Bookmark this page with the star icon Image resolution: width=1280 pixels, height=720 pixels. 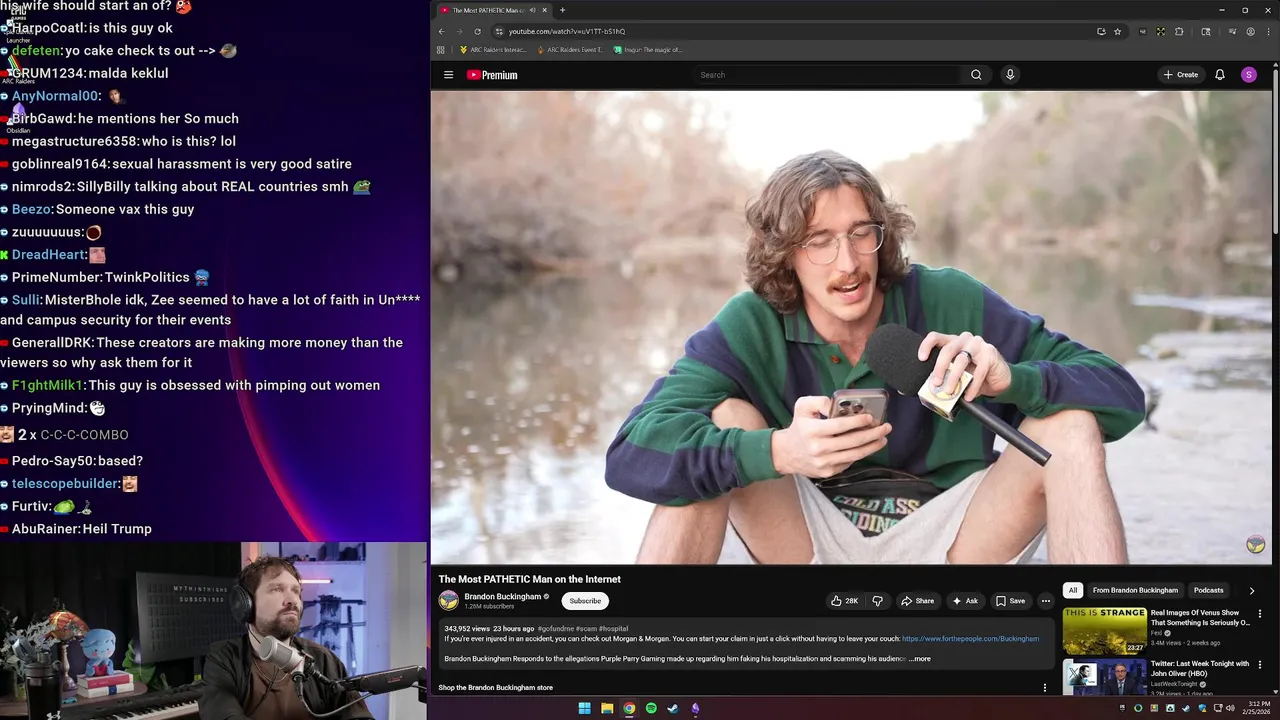1118,31
